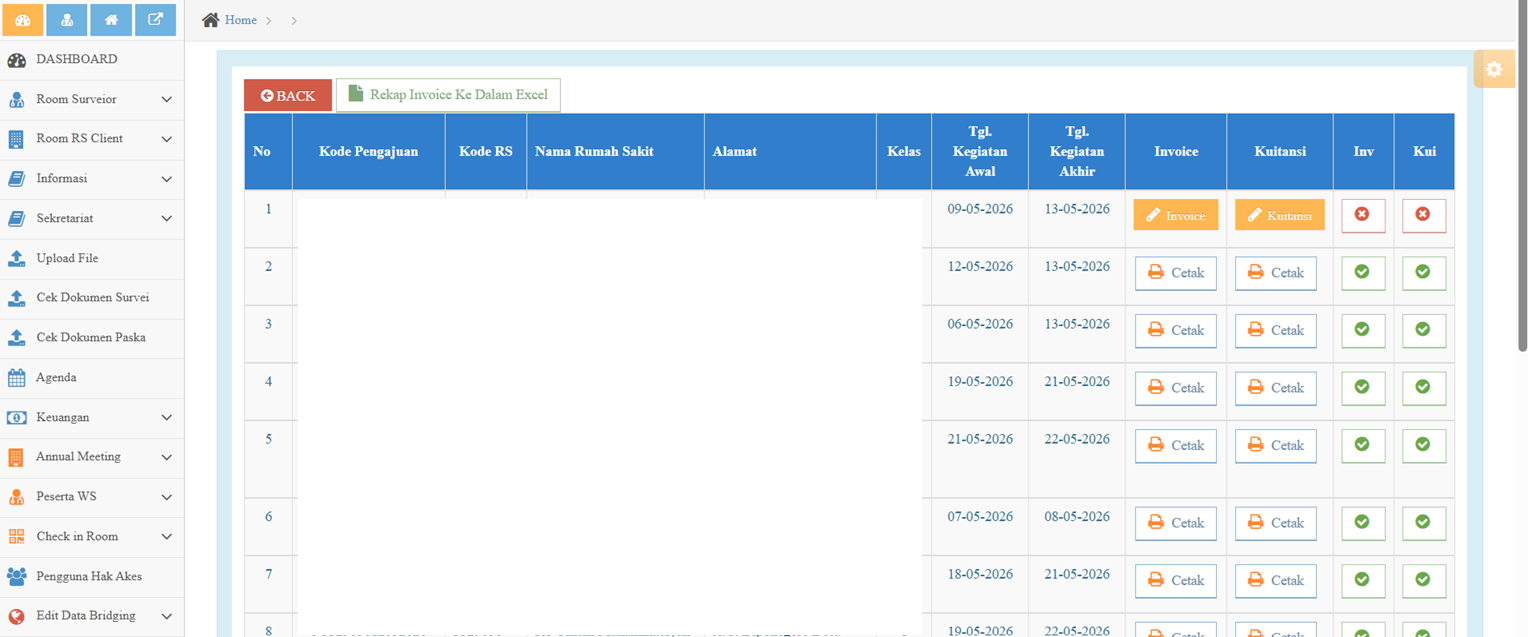Click start date 07-05-2026 in row 6
The image size is (1528, 637).
pyautogui.click(x=980, y=517)
